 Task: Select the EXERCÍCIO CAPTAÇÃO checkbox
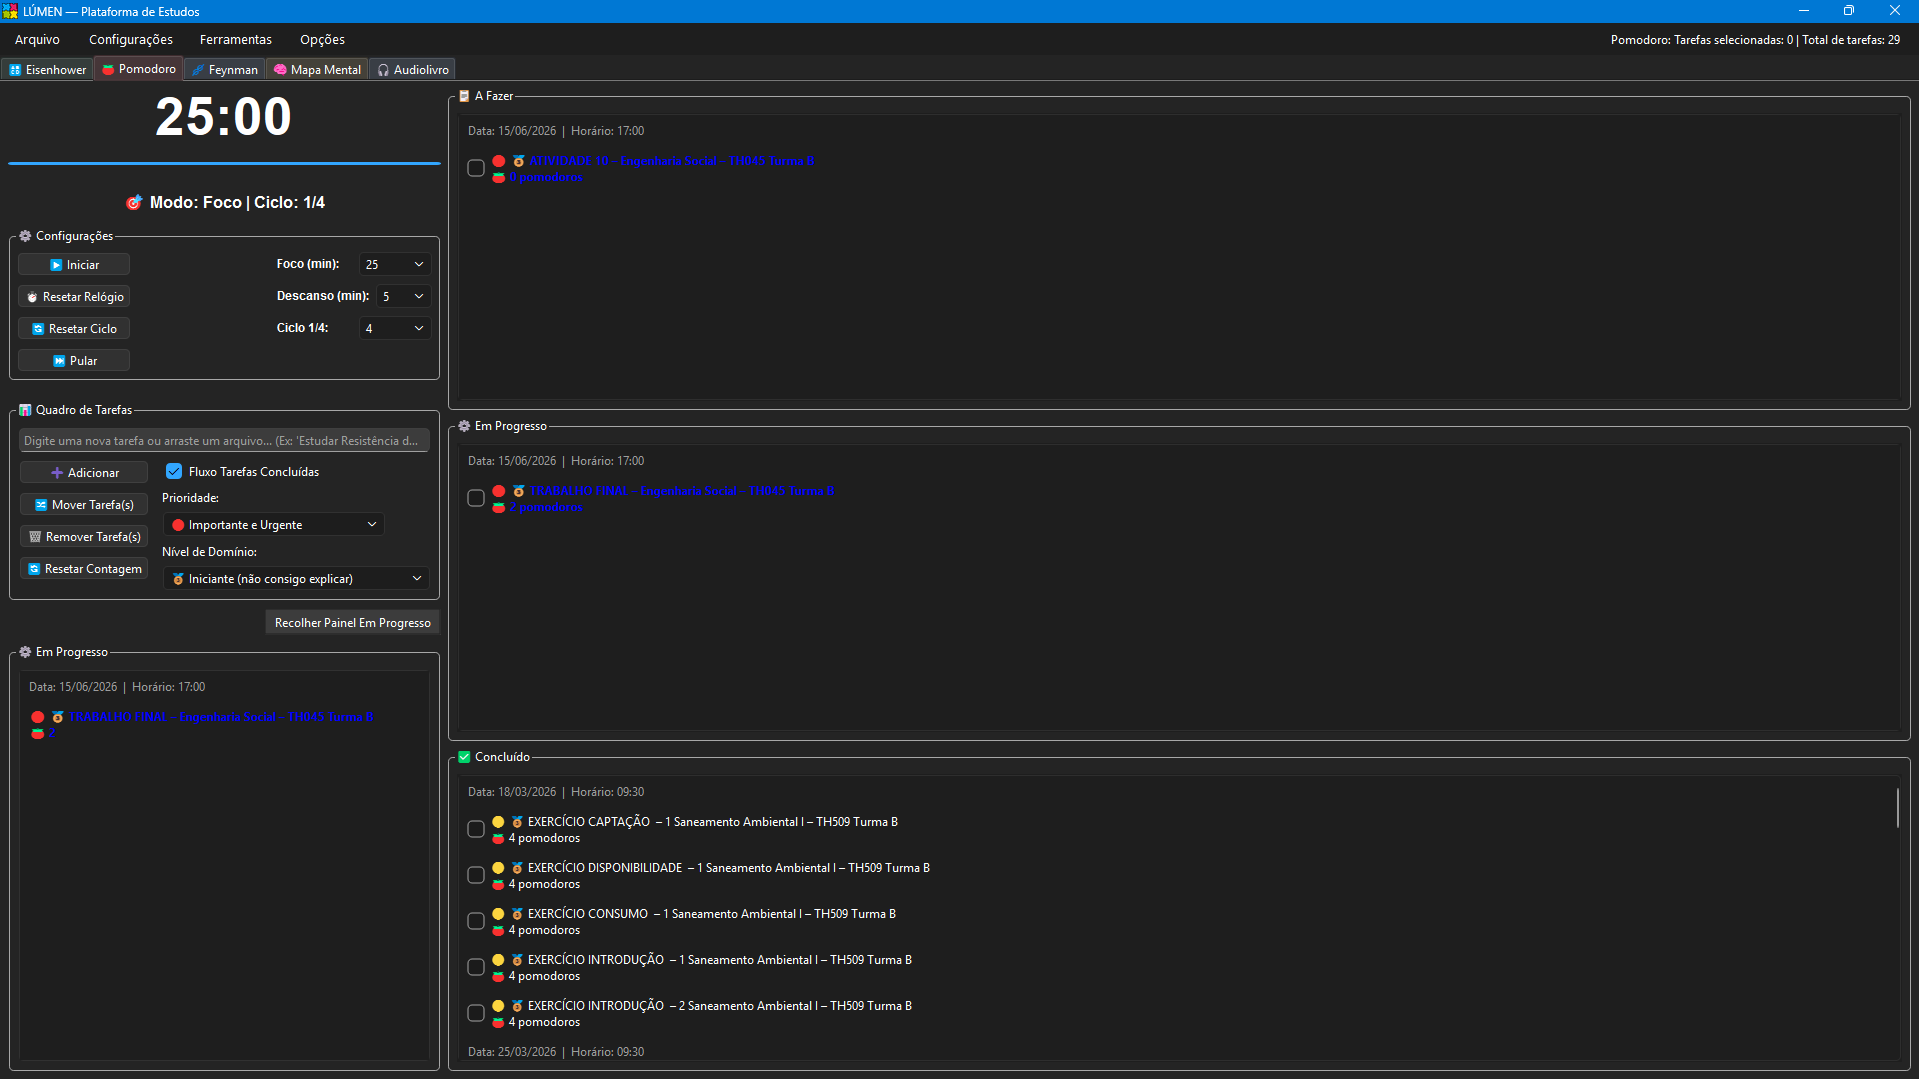(x=476, y=829)
